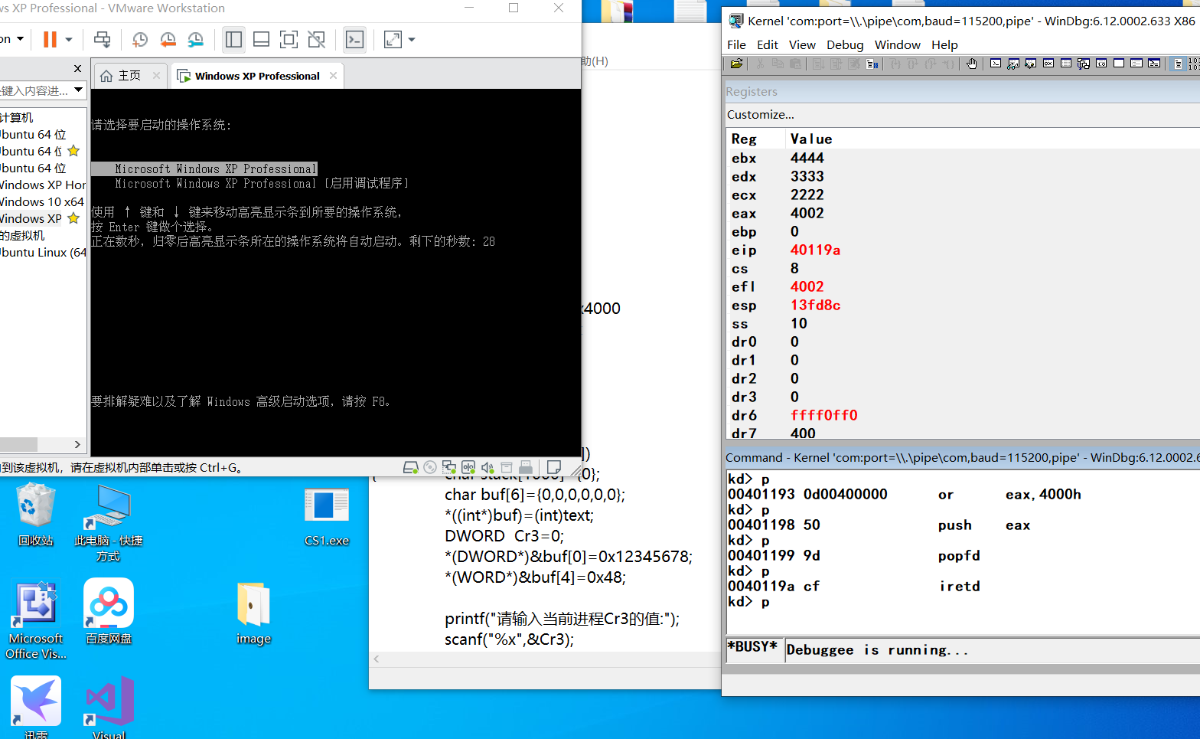Select Windows 10 x64 VM in library

(x=42, y=201)
